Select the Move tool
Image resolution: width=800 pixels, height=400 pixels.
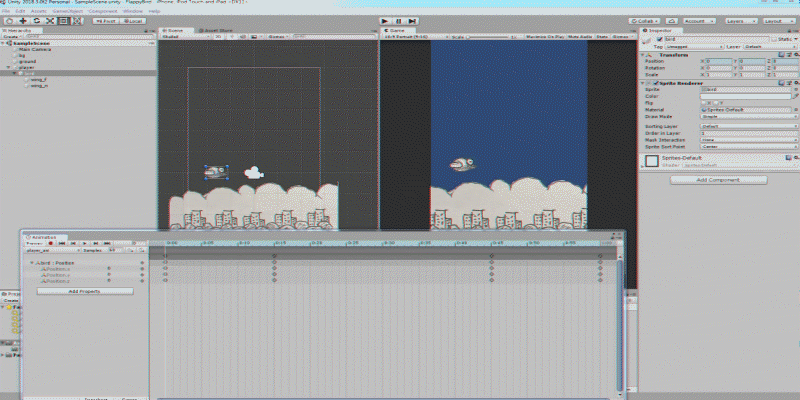23,21
